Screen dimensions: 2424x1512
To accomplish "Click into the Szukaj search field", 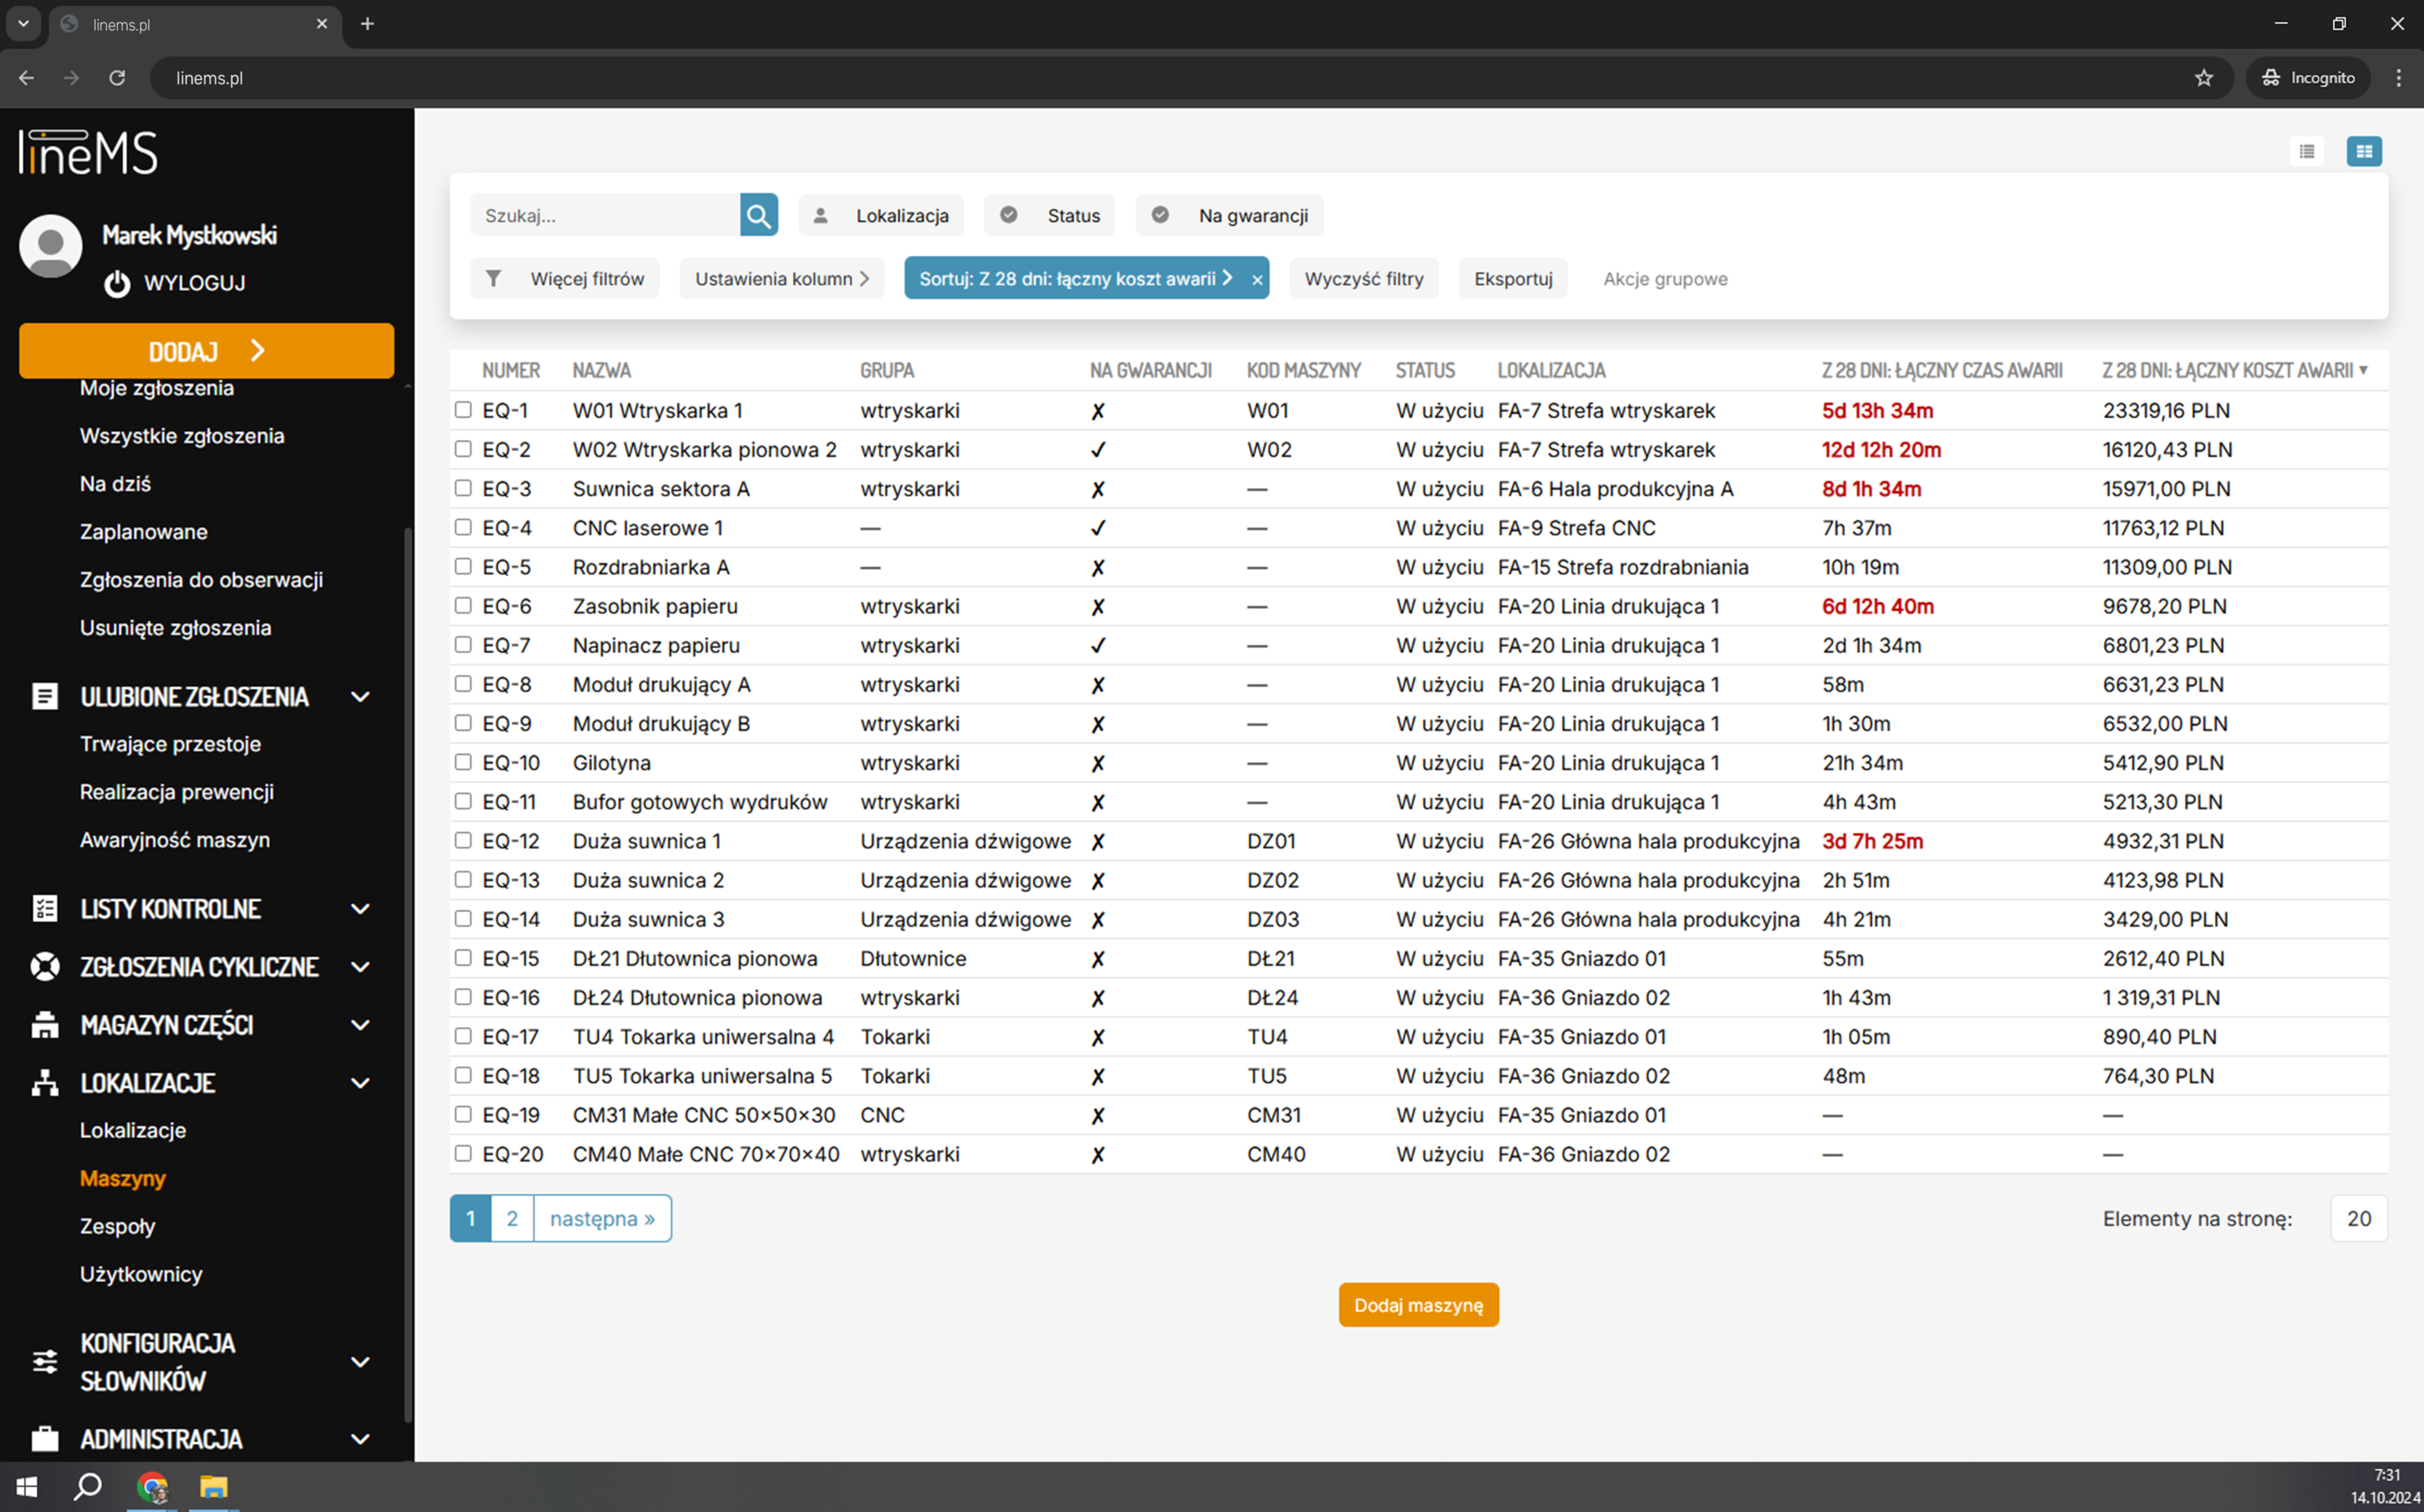I will [605, 215].
